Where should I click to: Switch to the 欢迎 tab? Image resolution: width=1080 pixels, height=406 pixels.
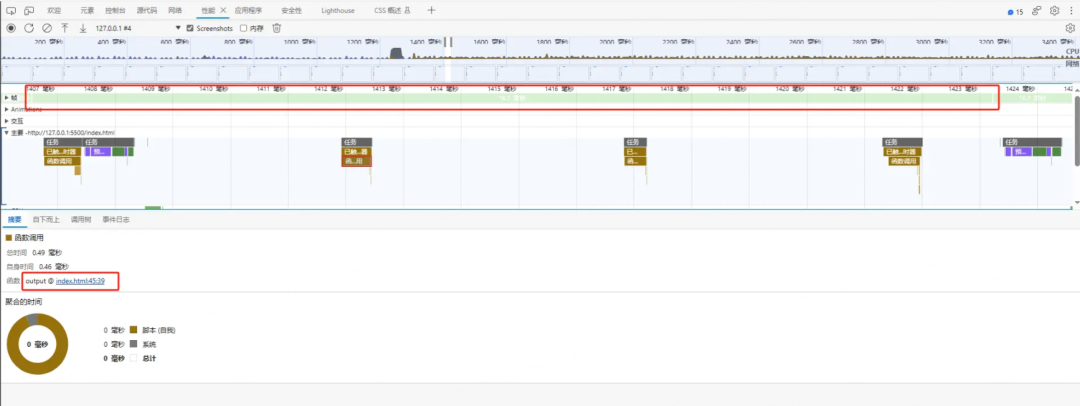pos(53,11)
